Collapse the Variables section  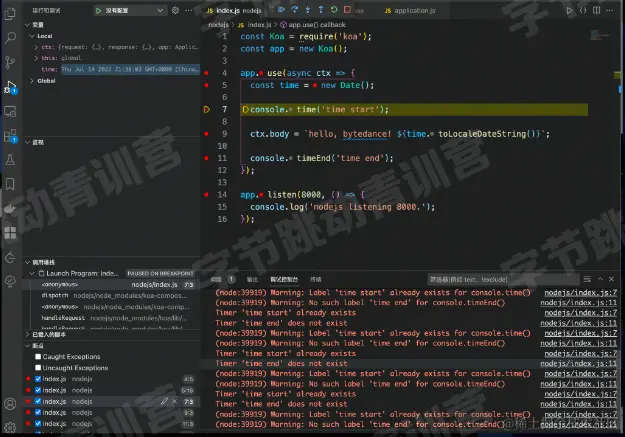pos(28,25)
